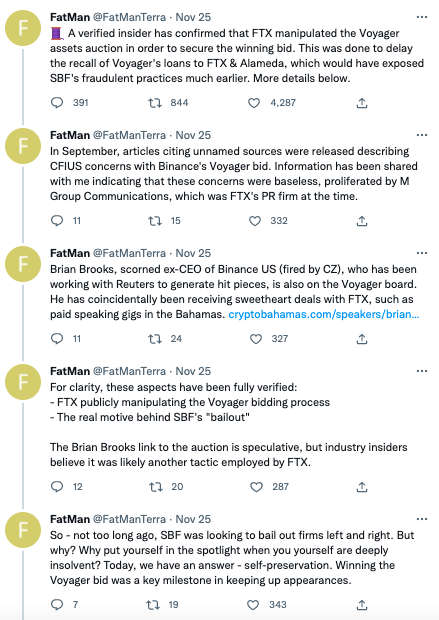Open the F avatar on the Brian Brooks tweet
Viewport: 439px width, 620px height.
pyautogui.click(x=23, y=264)
